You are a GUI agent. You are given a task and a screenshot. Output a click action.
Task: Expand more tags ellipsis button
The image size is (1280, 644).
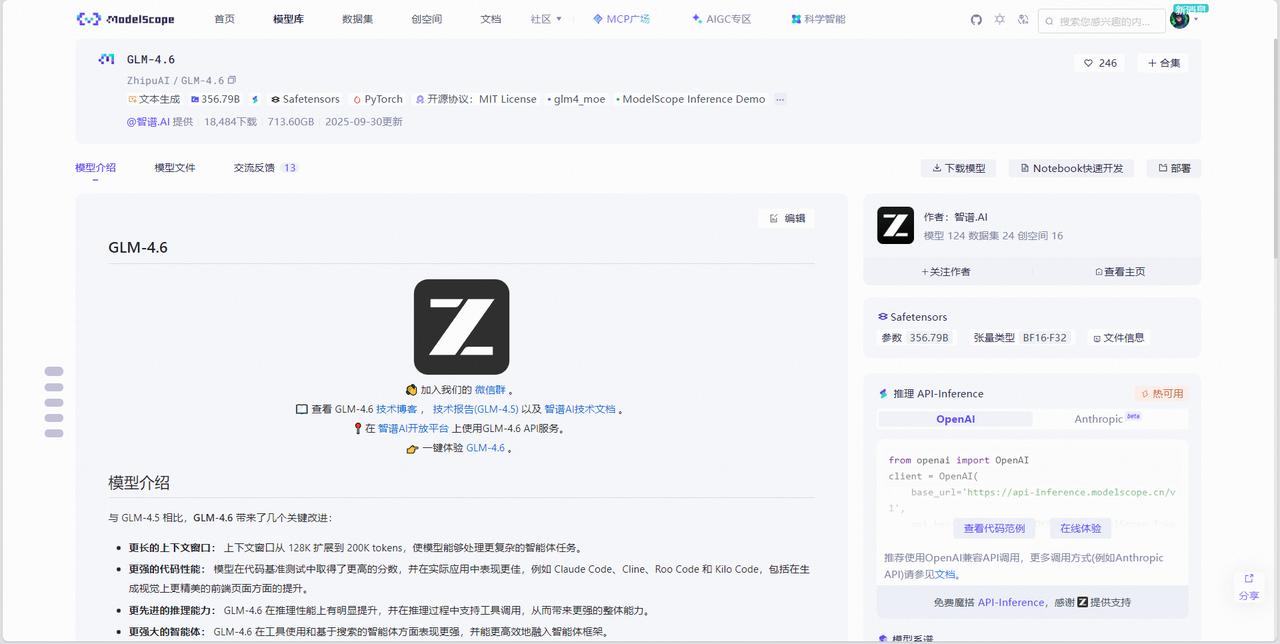[x=780, y=99]
